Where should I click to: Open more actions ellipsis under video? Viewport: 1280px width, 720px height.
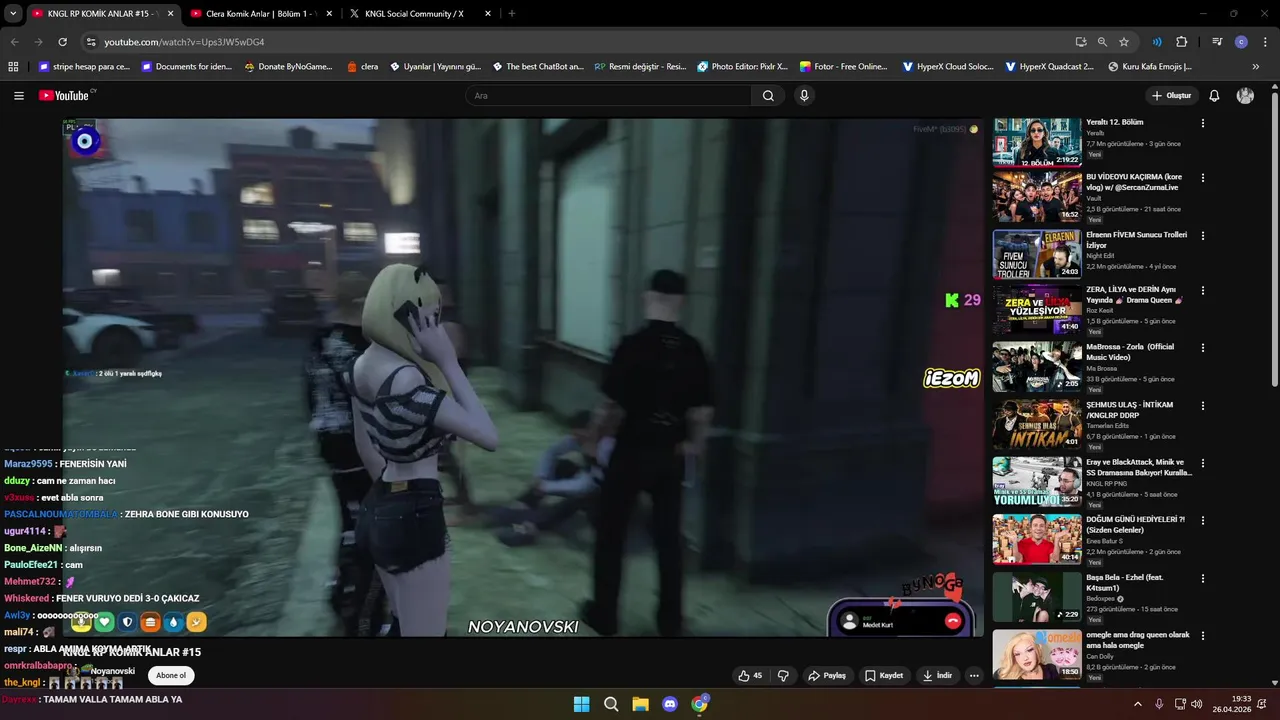point(974,676)
